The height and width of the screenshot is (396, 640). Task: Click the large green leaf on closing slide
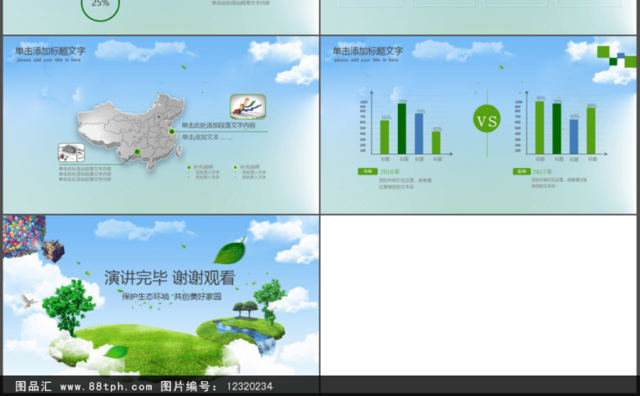point(230,251)
